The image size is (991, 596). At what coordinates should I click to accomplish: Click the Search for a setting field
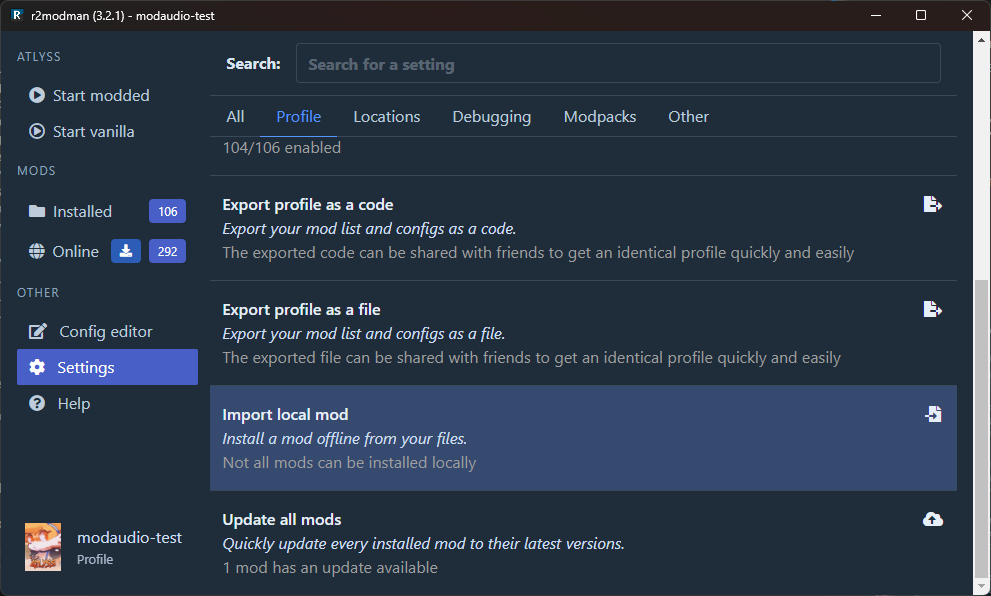[618, 64]
